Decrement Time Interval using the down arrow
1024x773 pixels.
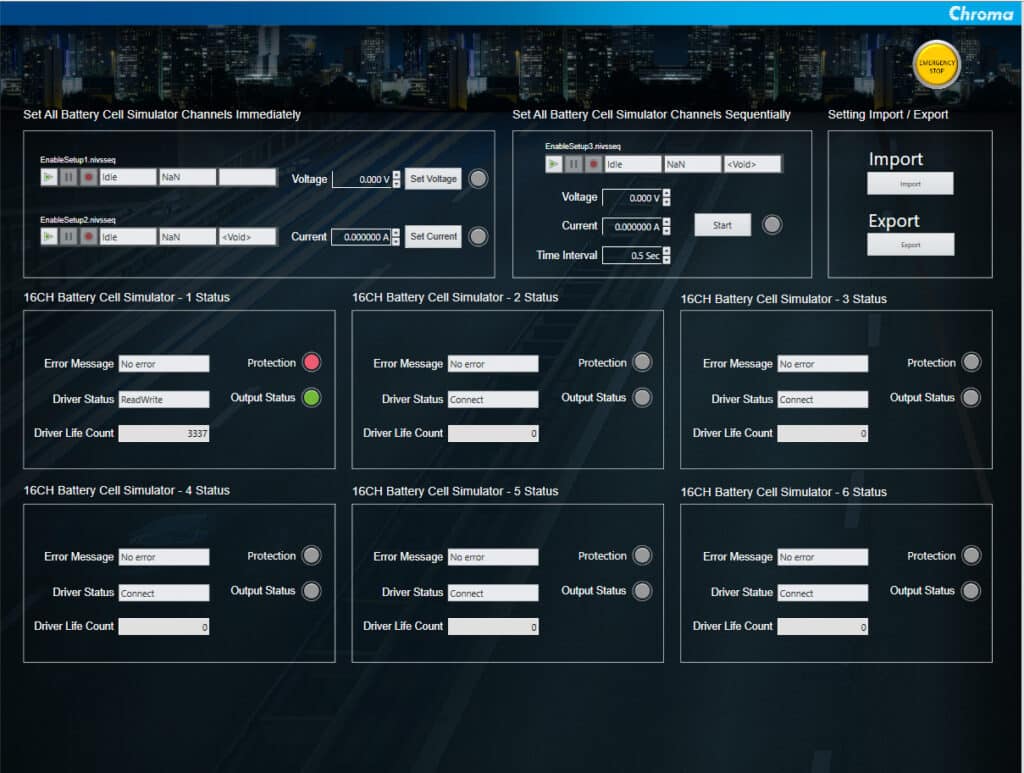click(x=666, y=259)
